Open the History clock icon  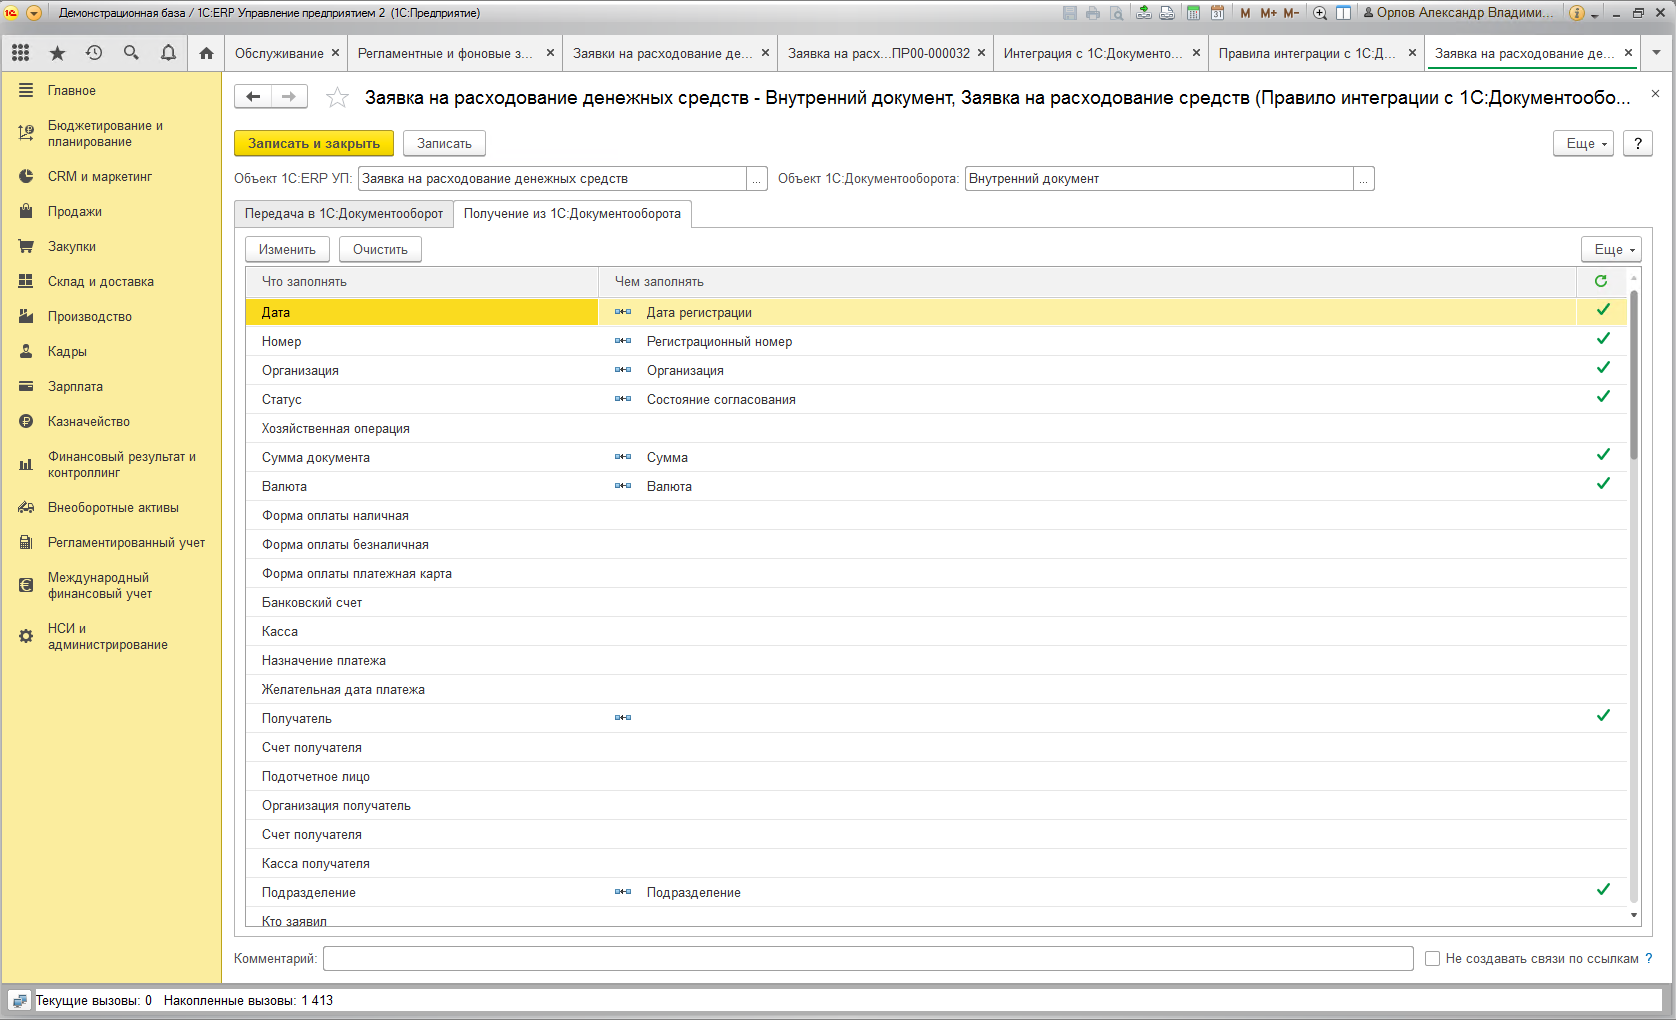pyautogui.click(x=94, y=53)
